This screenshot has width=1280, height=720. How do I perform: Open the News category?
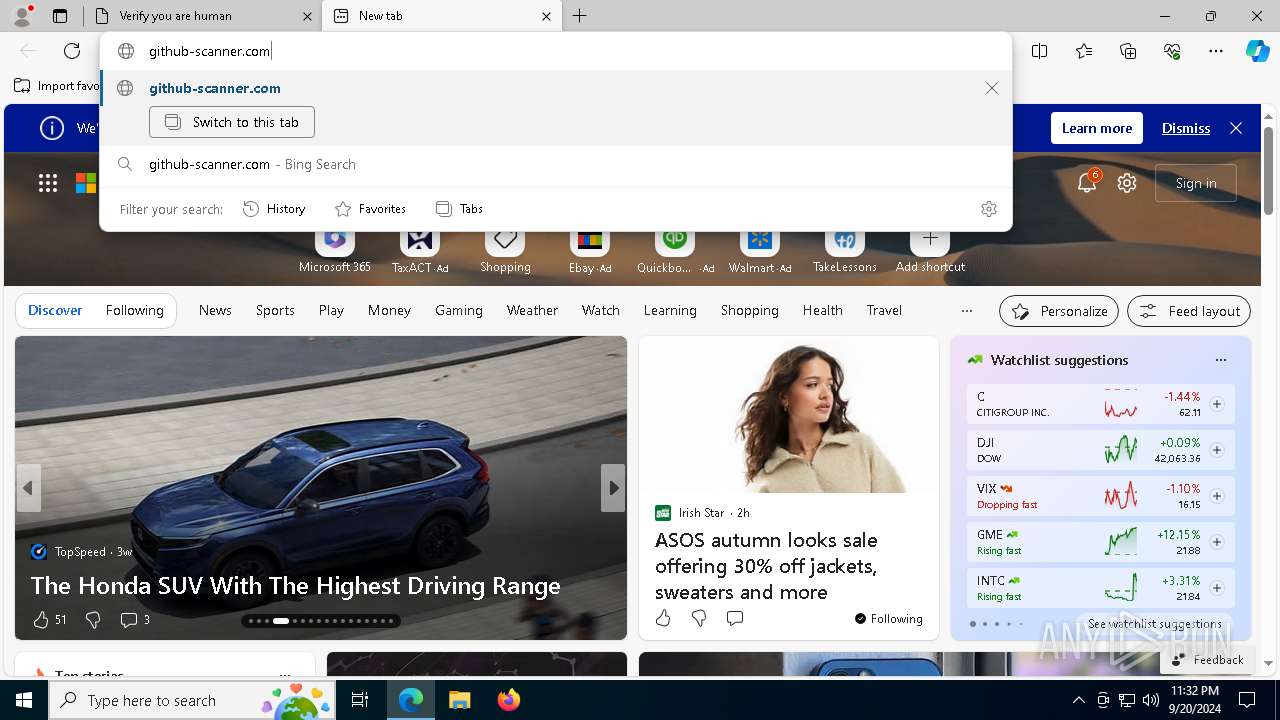[x=215, y=310]
